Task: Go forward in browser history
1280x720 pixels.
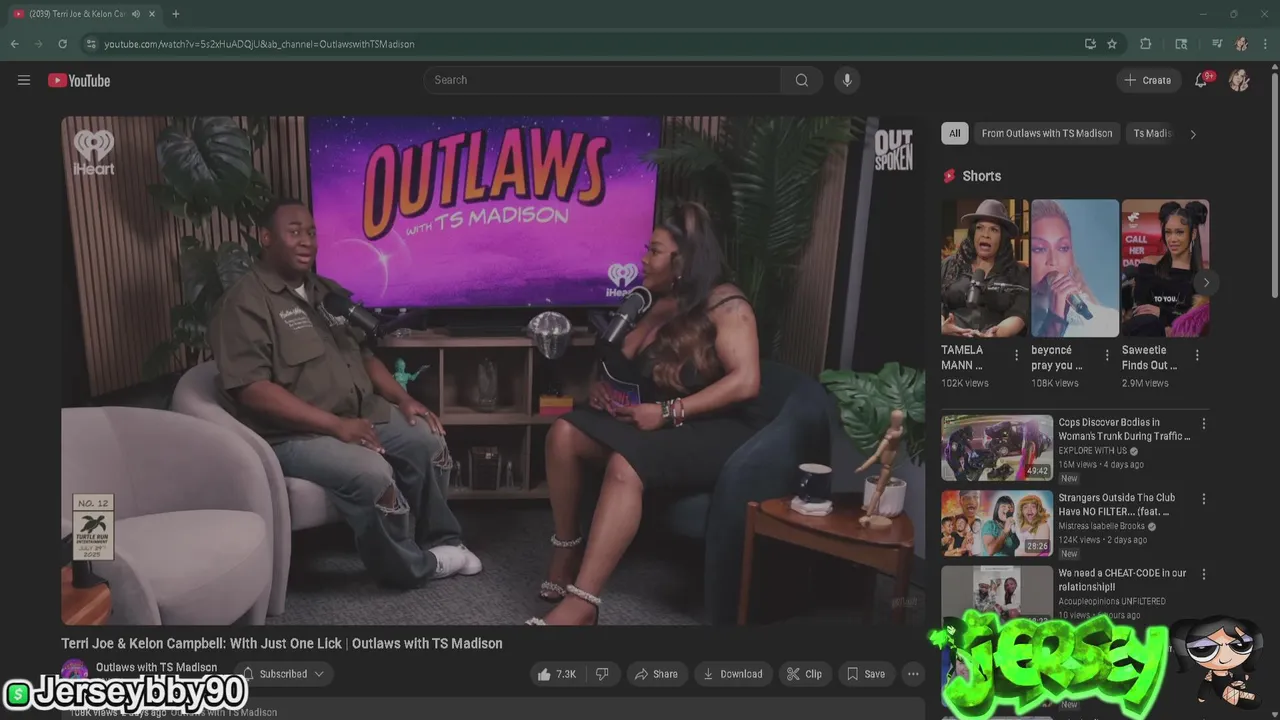Action: (x=38, y=44)
